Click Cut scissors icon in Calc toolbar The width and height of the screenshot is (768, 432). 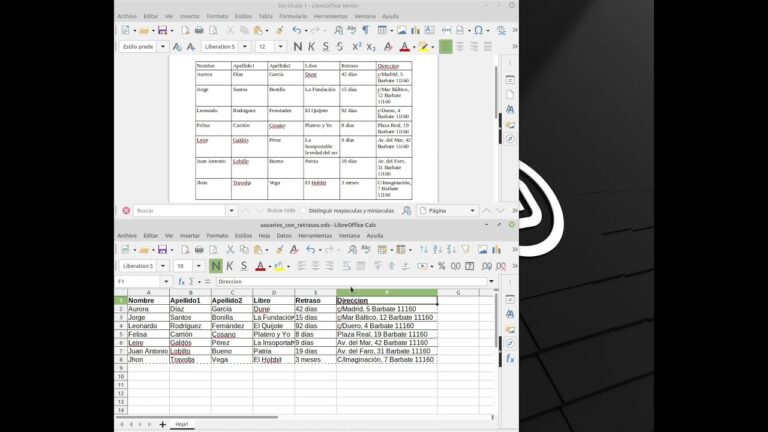click(x=230, y=250)
